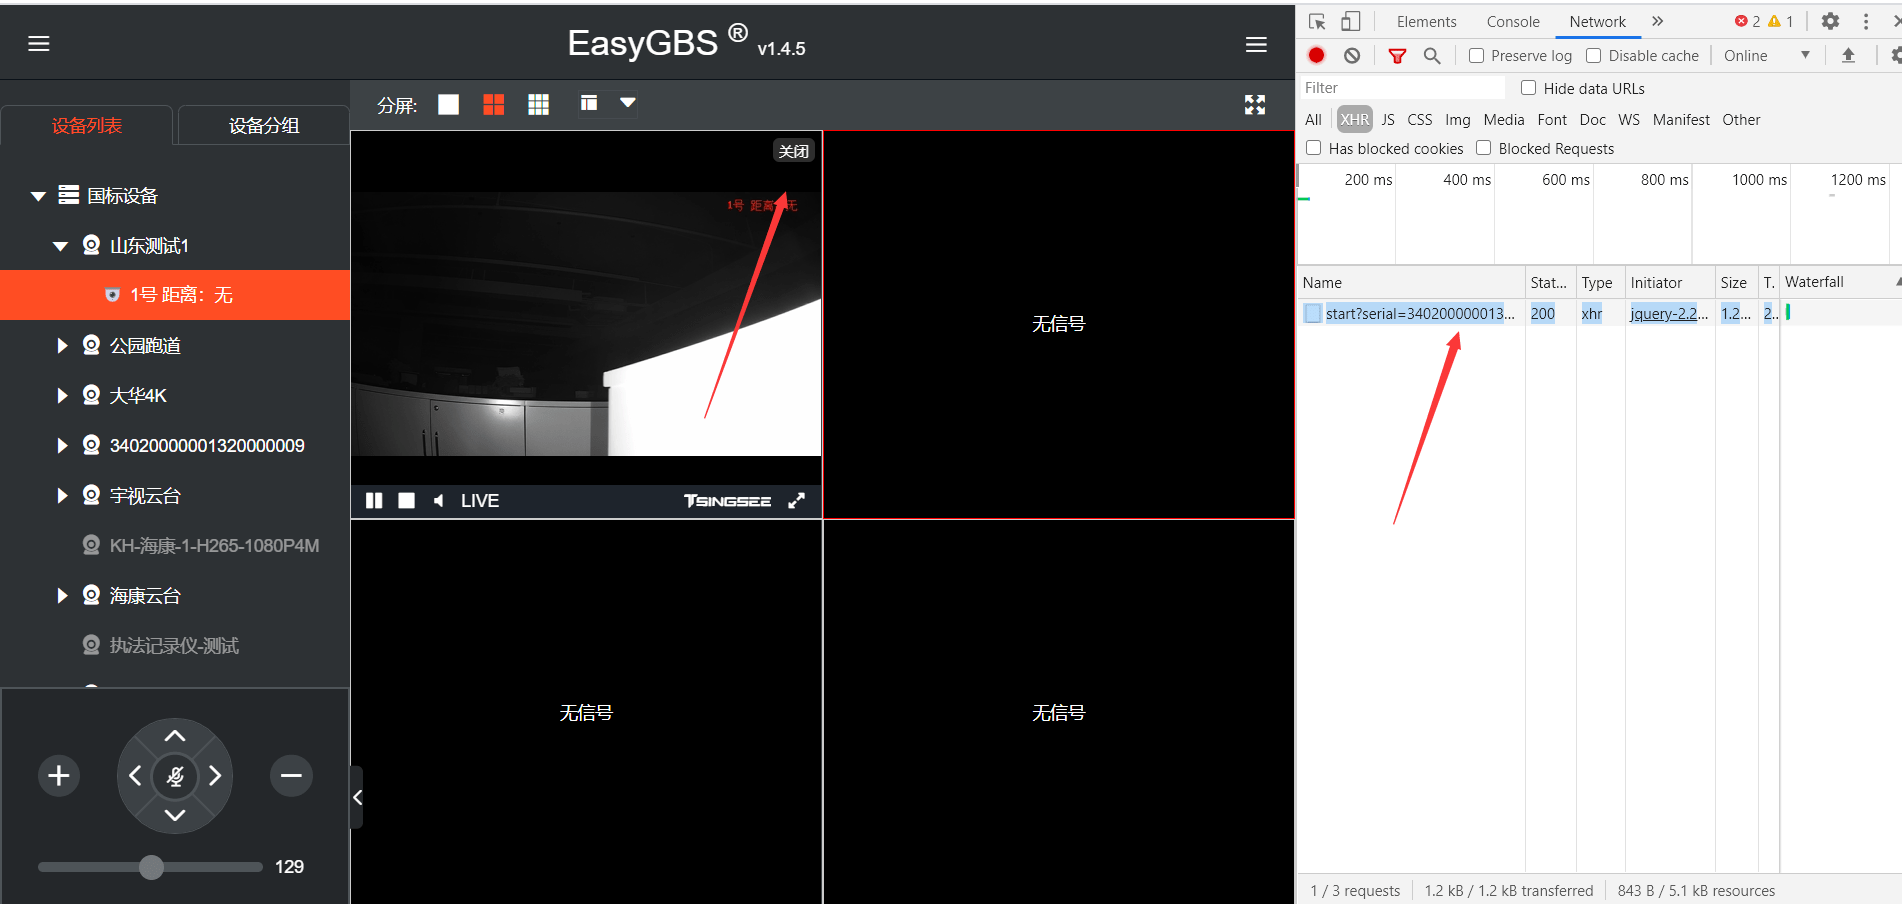The height and width of the screenshot is (904, 1902).
Task: Check the Hide data URLs option
Action: (1528, 88)
